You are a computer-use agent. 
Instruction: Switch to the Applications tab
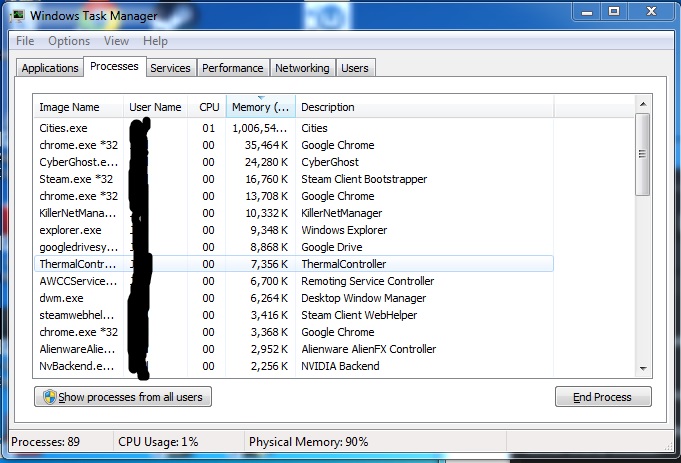click(x=50, y=68)
